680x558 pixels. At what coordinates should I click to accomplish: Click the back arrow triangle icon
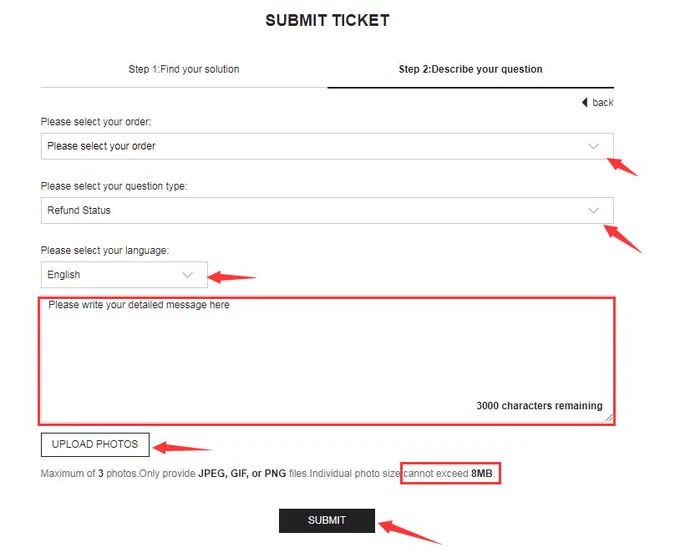pyautogui.click(x=584, y=102)
